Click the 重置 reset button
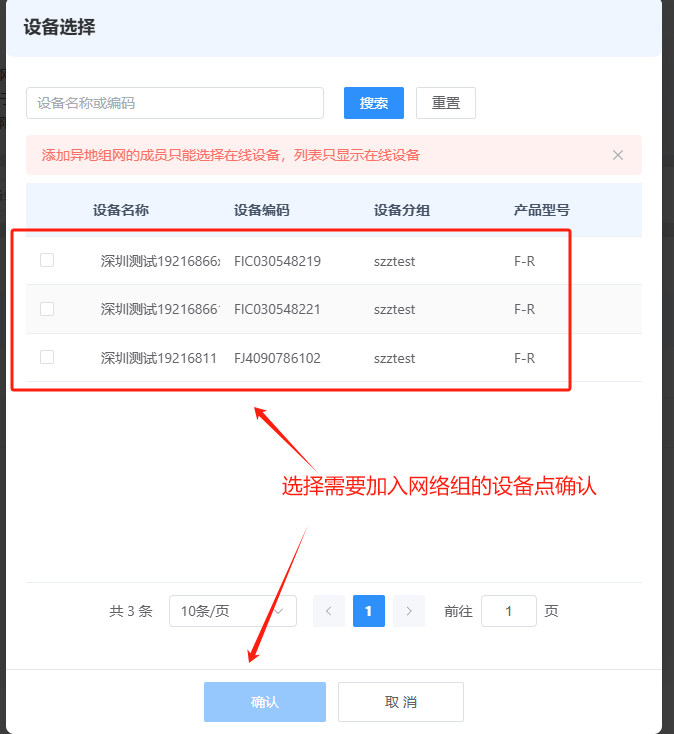The width and height of the screenshot is (674, 734). tap(446, 103)
